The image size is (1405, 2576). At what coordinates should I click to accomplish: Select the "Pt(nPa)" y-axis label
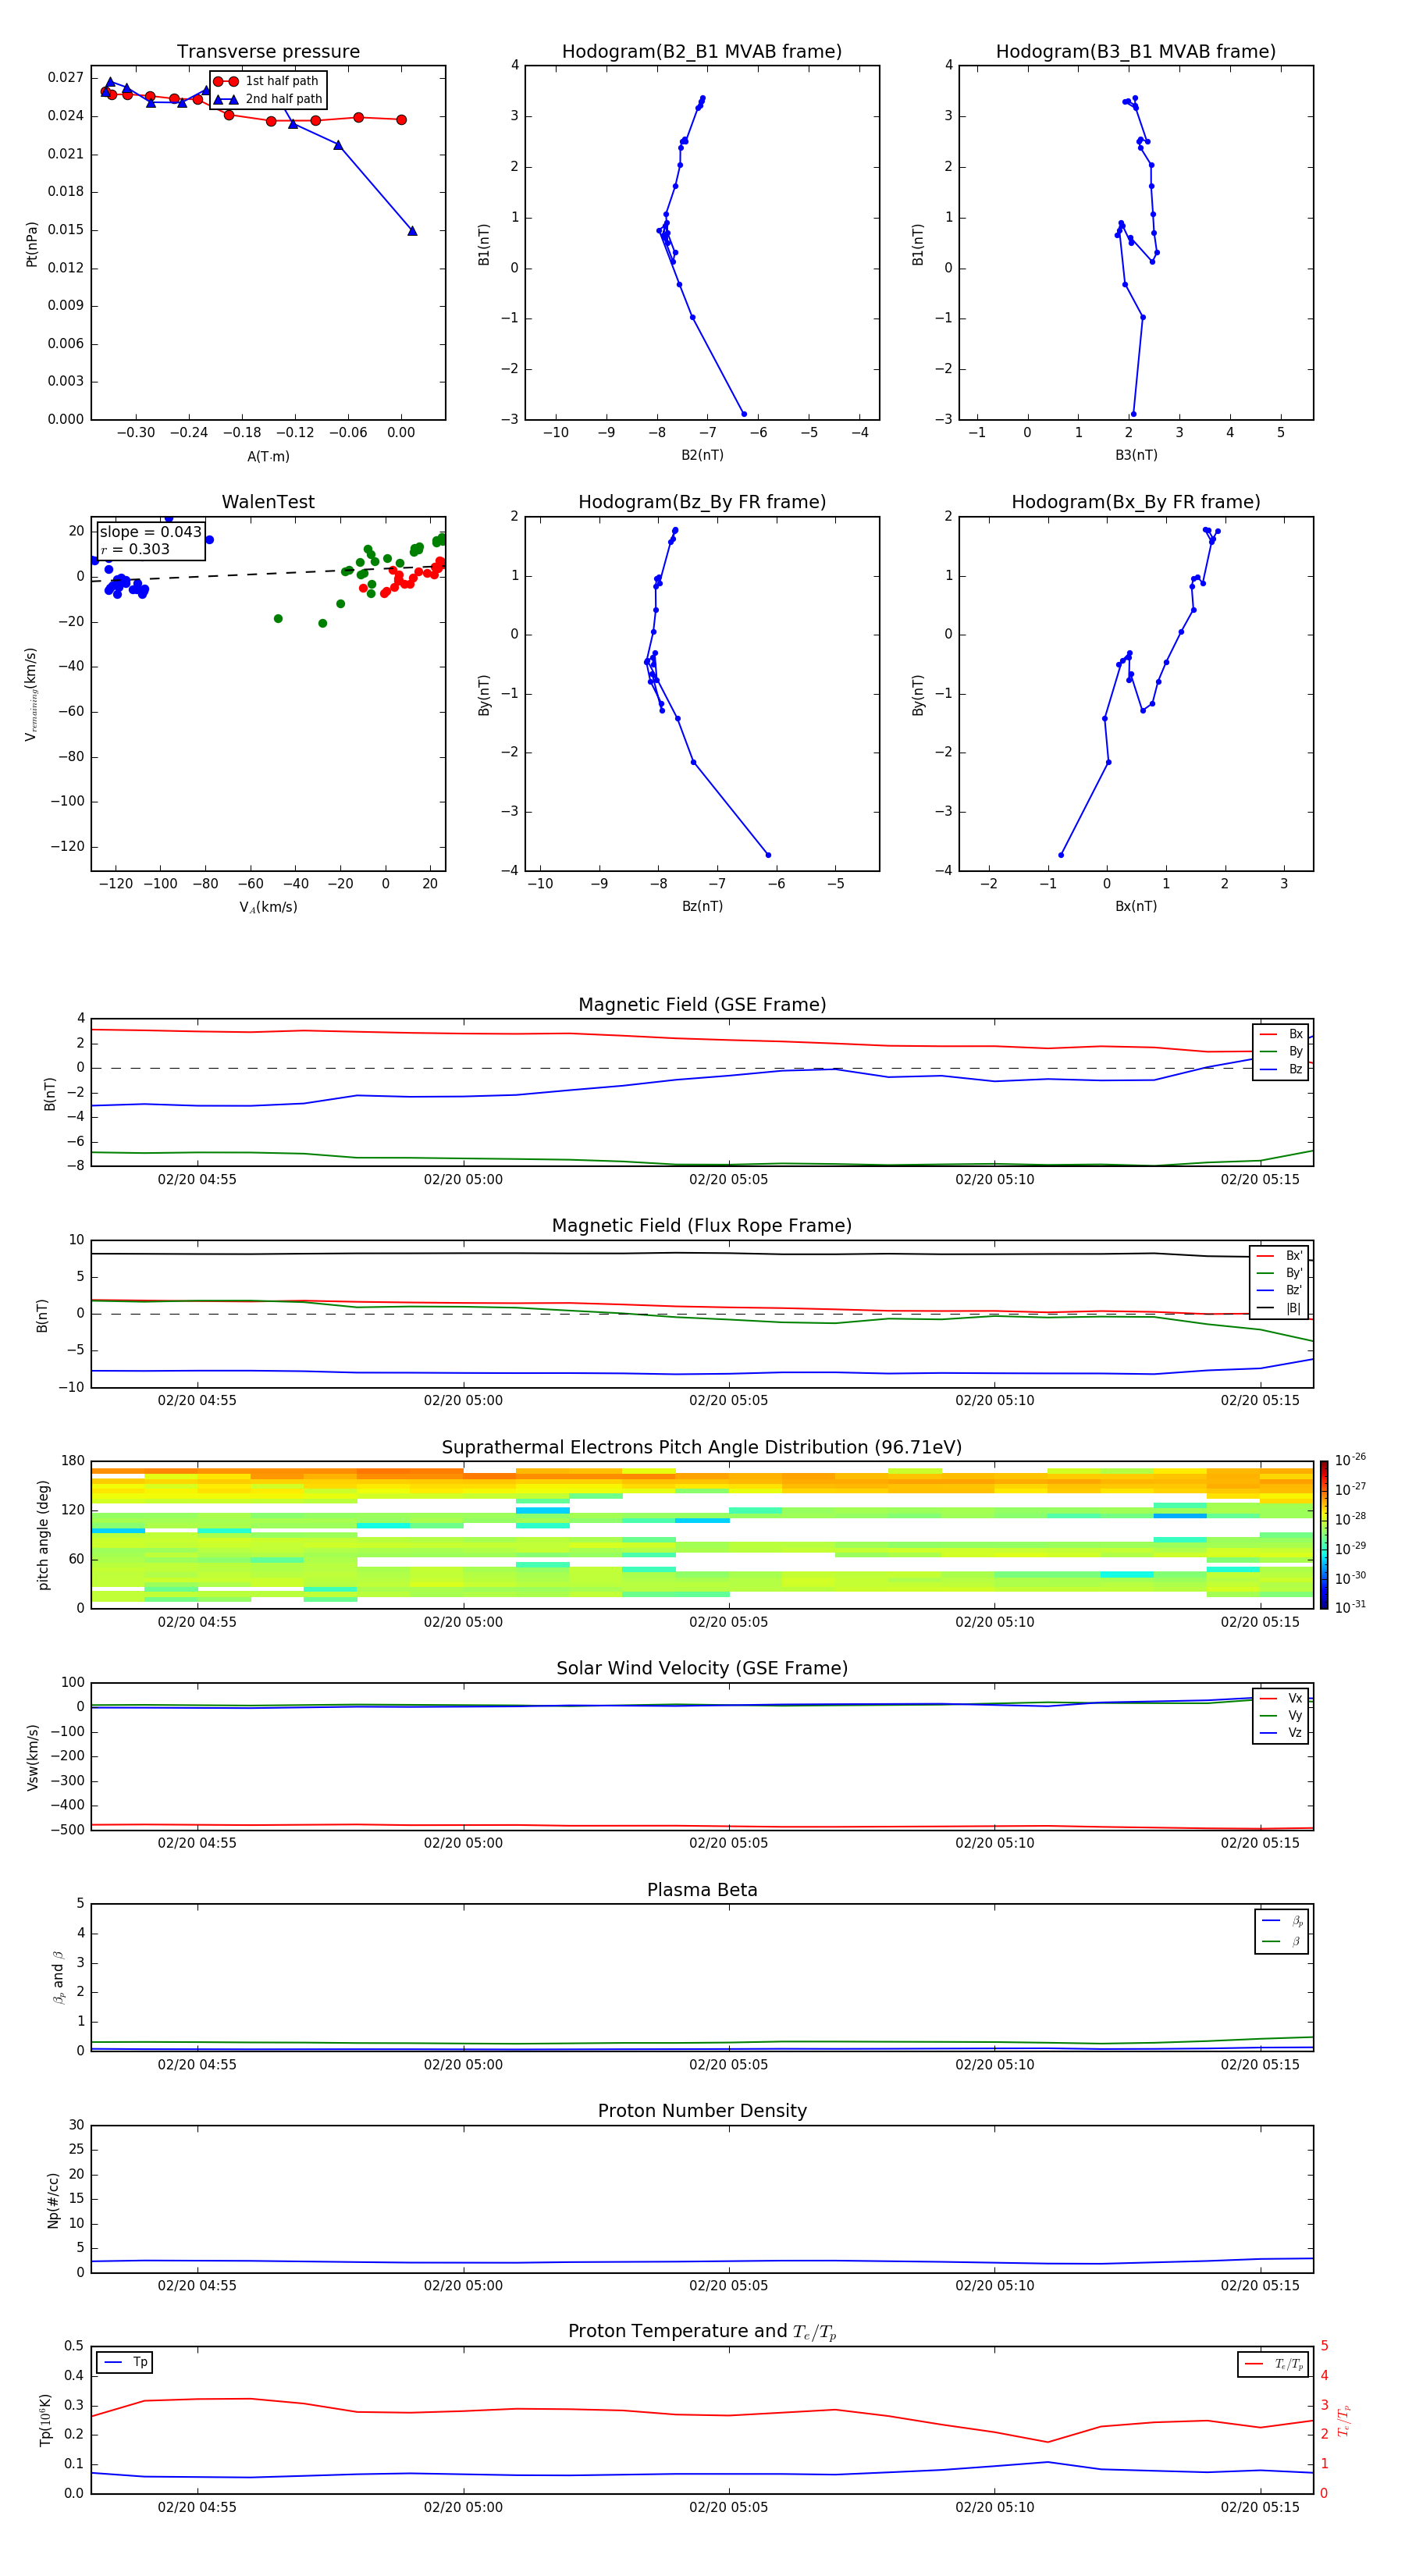31,244
